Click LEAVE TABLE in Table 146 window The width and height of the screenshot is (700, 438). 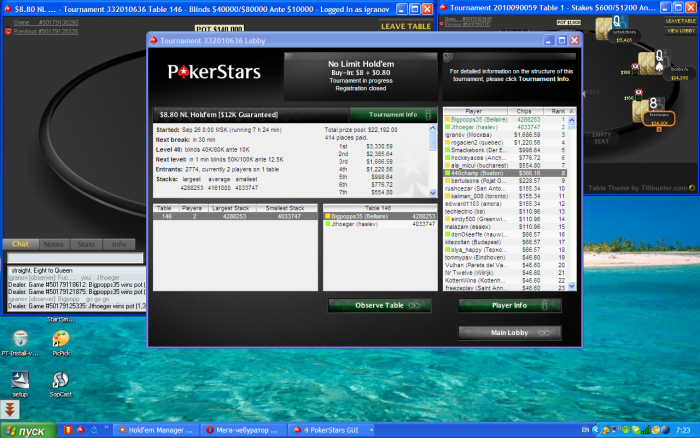pos(406,26)
